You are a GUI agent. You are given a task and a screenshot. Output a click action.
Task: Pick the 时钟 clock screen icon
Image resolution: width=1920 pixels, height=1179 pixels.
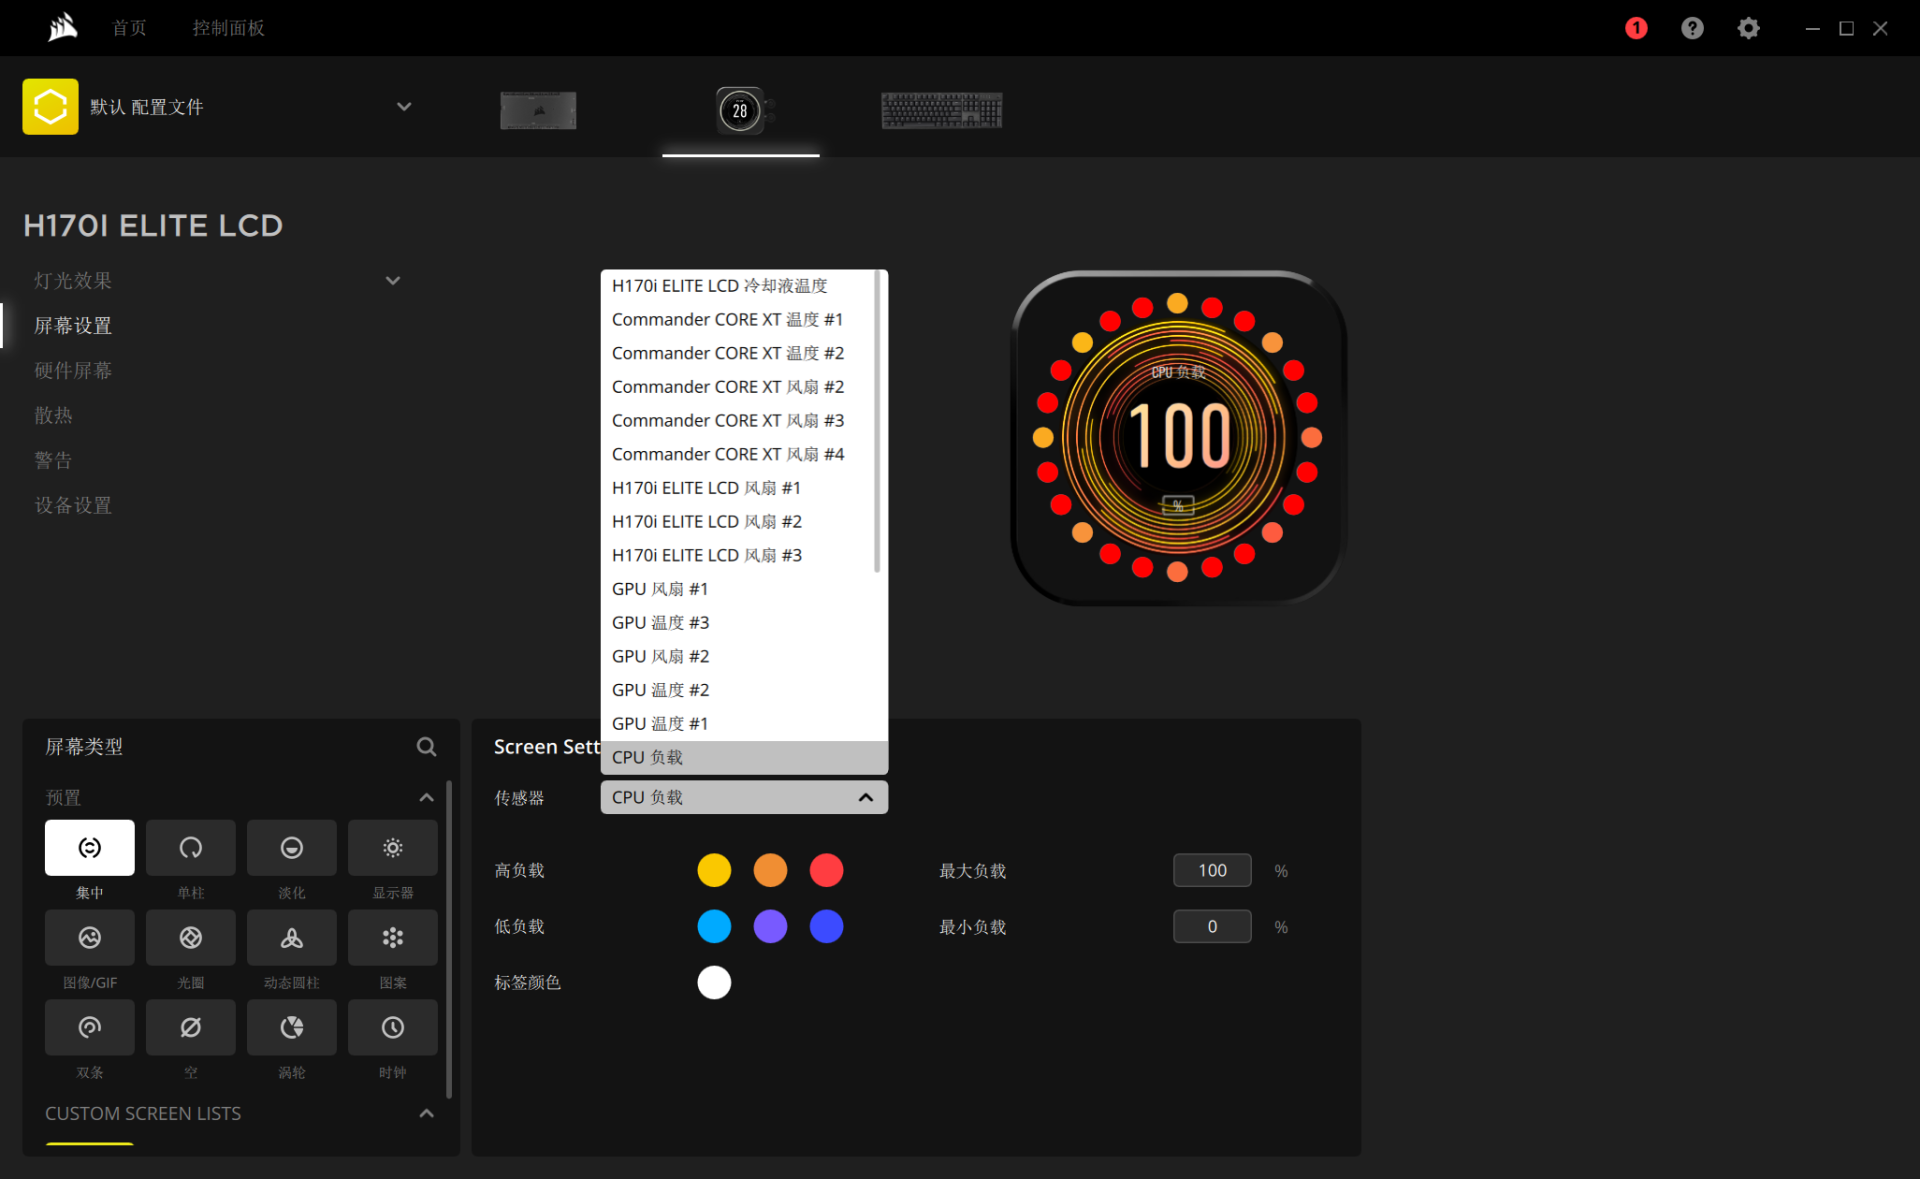392,1027
